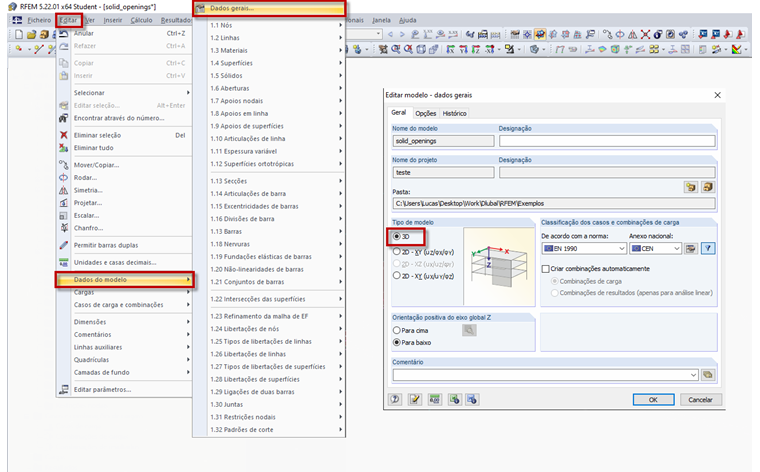Choose Dados do modelo in the Editar menu
The width and height of the screenshot is (760, 472).
(125, 280)
